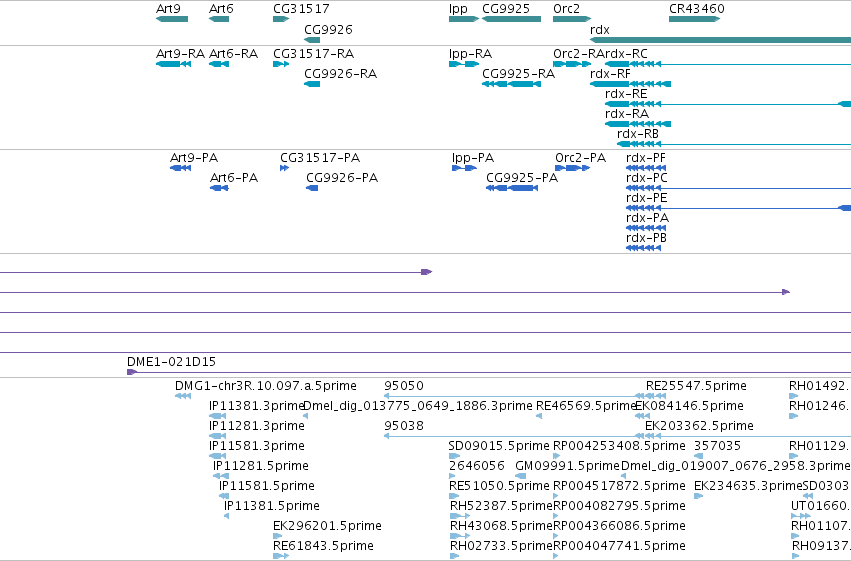The image size is (851, 561).
Task: Select the rdx-RA transcript
Action: point(638,124)
